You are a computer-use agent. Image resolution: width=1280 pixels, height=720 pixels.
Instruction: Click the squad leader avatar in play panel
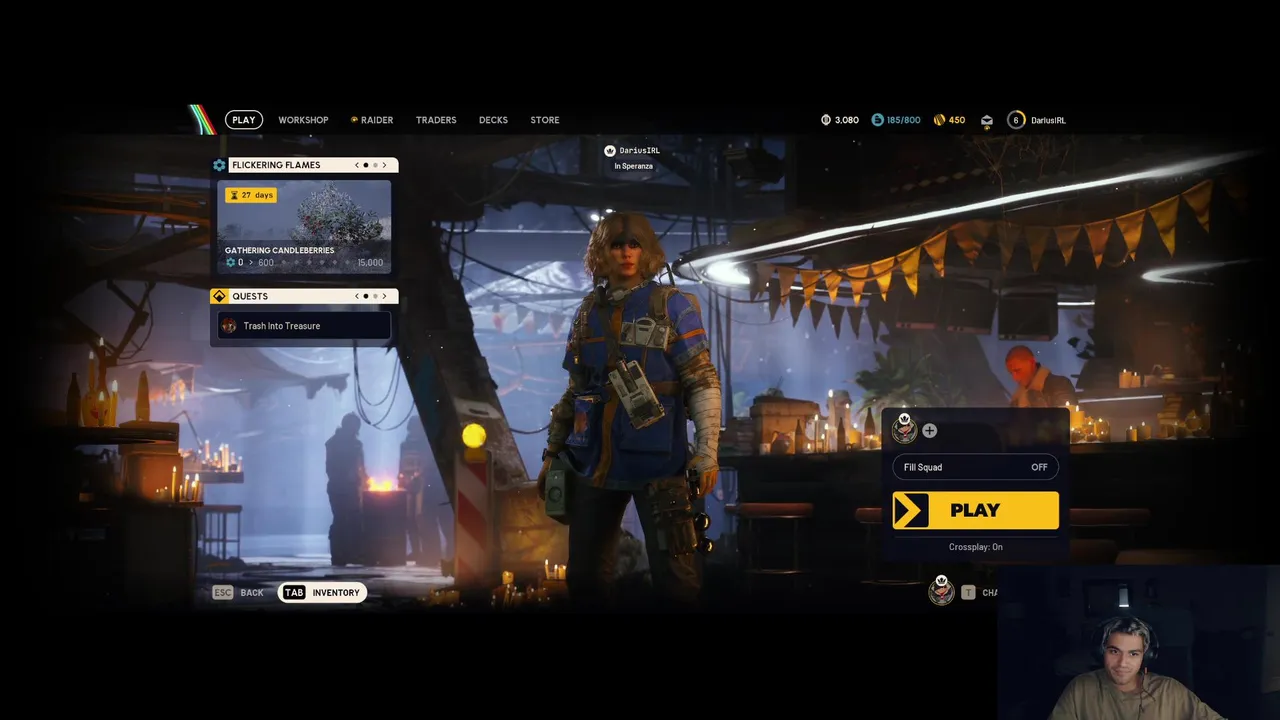coord(904,429)
